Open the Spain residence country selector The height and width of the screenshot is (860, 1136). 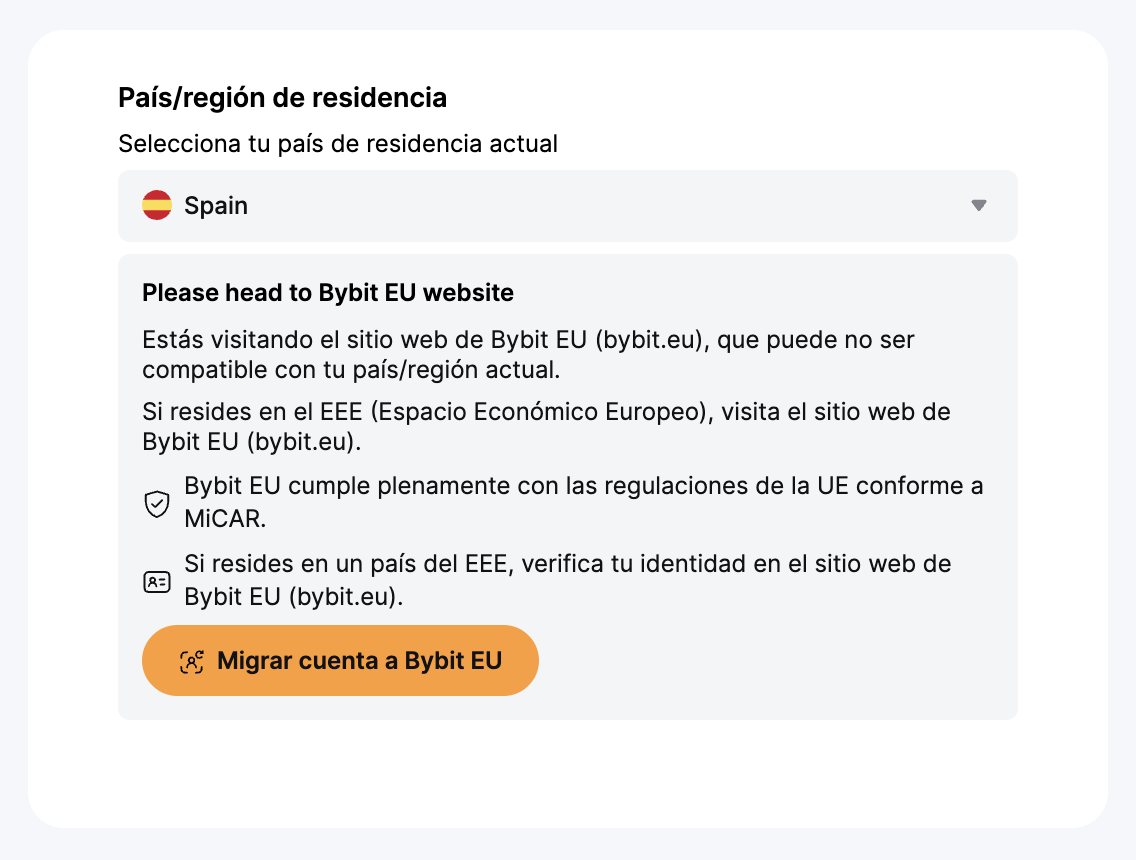(567, 206)
